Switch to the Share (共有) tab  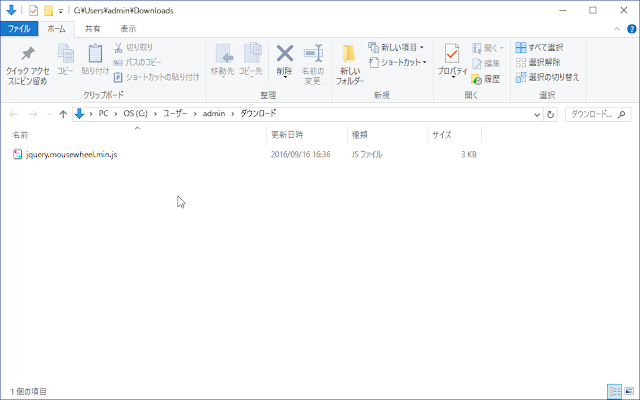pyautogui.click(x=93, y=29)
